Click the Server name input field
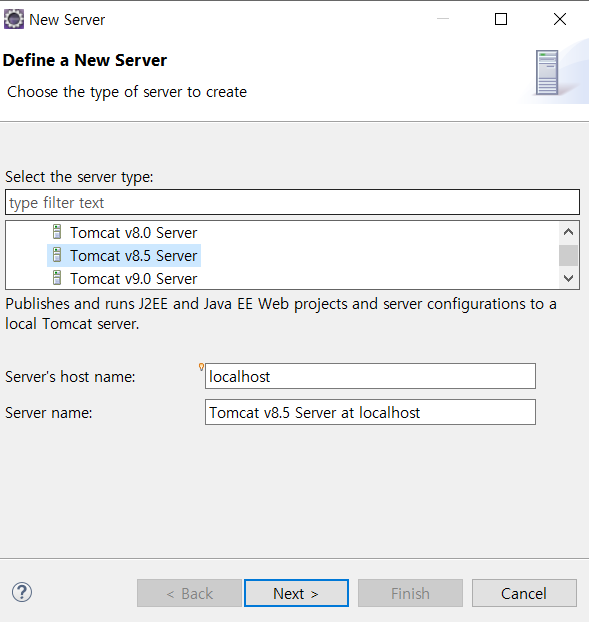Screen dimensions: 589x622 [x=370, y=412]
